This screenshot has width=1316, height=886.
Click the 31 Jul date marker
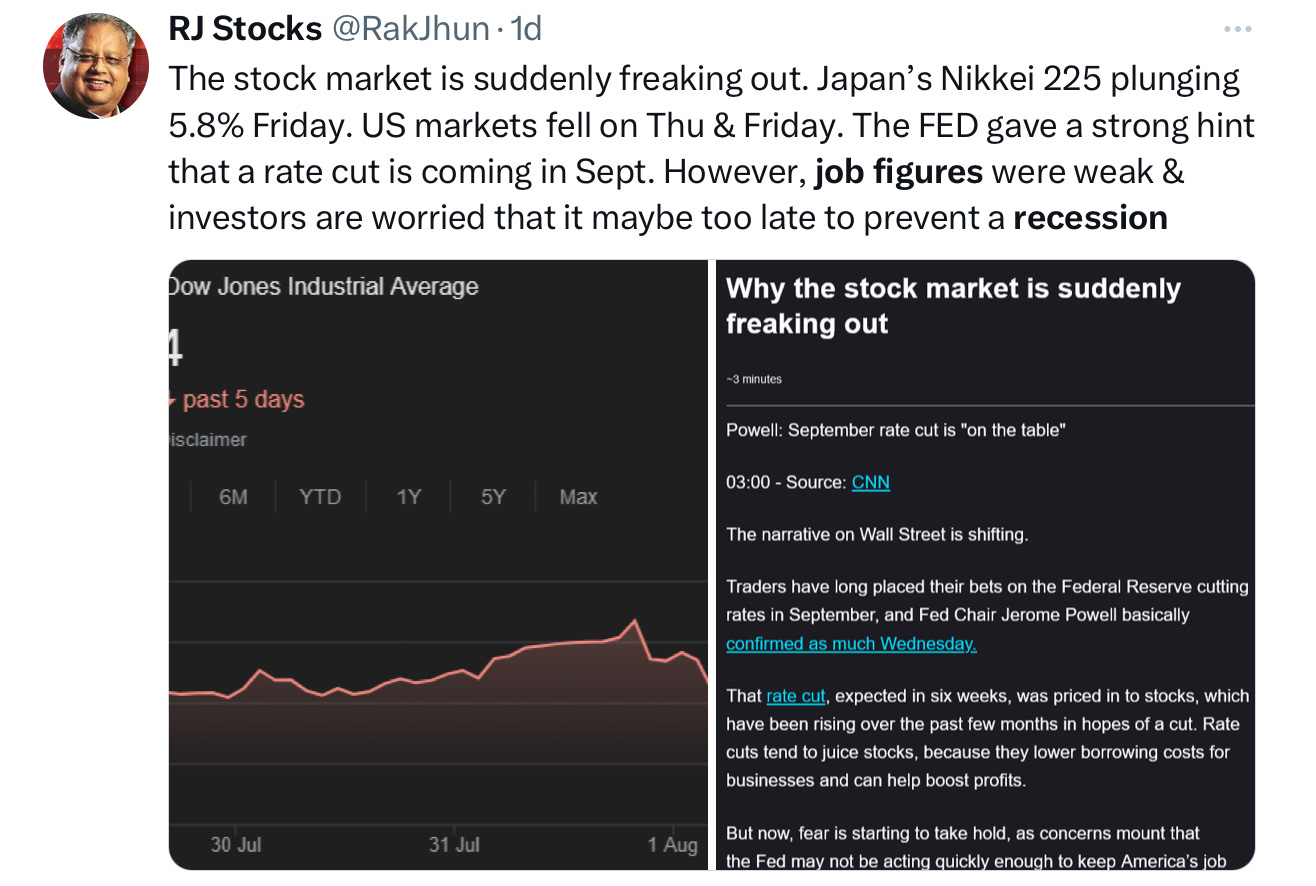(x=454, y=845)
